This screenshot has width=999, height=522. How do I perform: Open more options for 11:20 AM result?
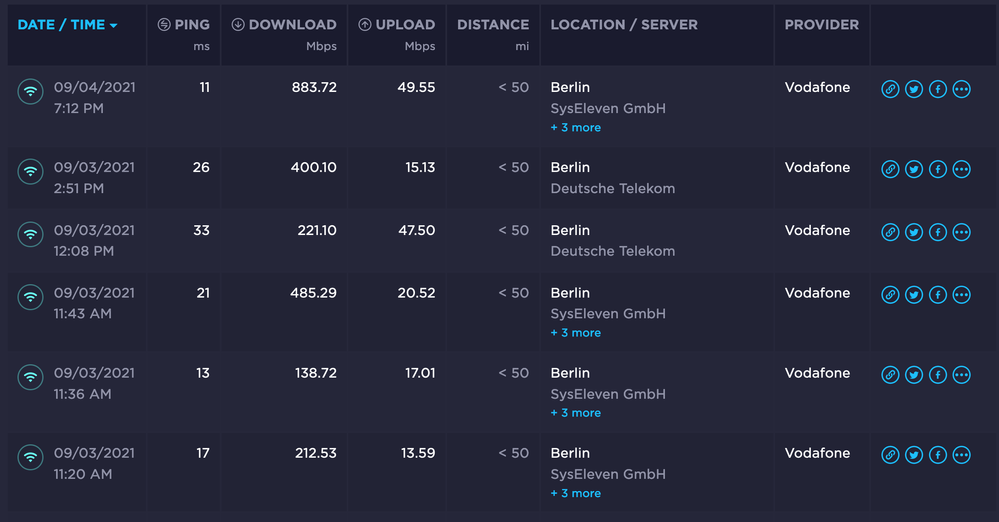pos(962,455)
